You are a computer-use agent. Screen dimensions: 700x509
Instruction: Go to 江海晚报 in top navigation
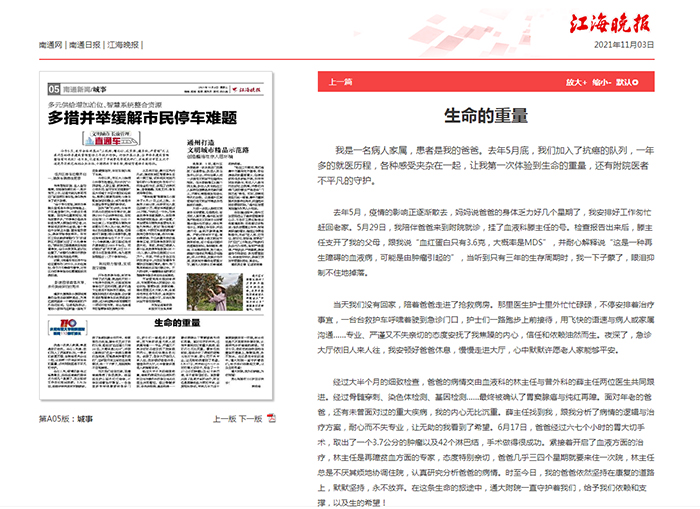pyautogui.click(x=122, y=45)
